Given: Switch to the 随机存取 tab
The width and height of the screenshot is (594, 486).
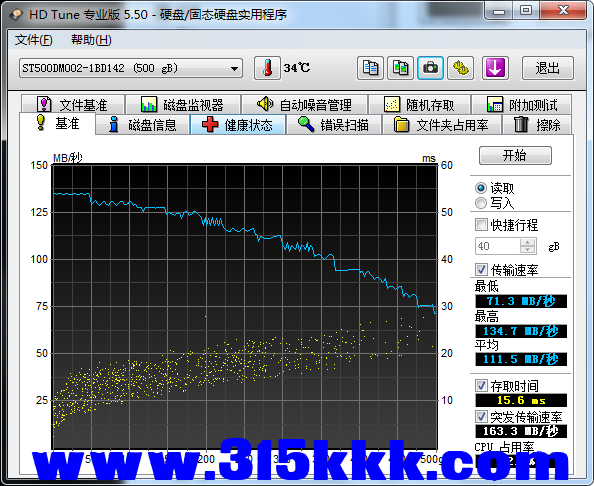Looking at the screenshot, I should click(x=419, y=105).
